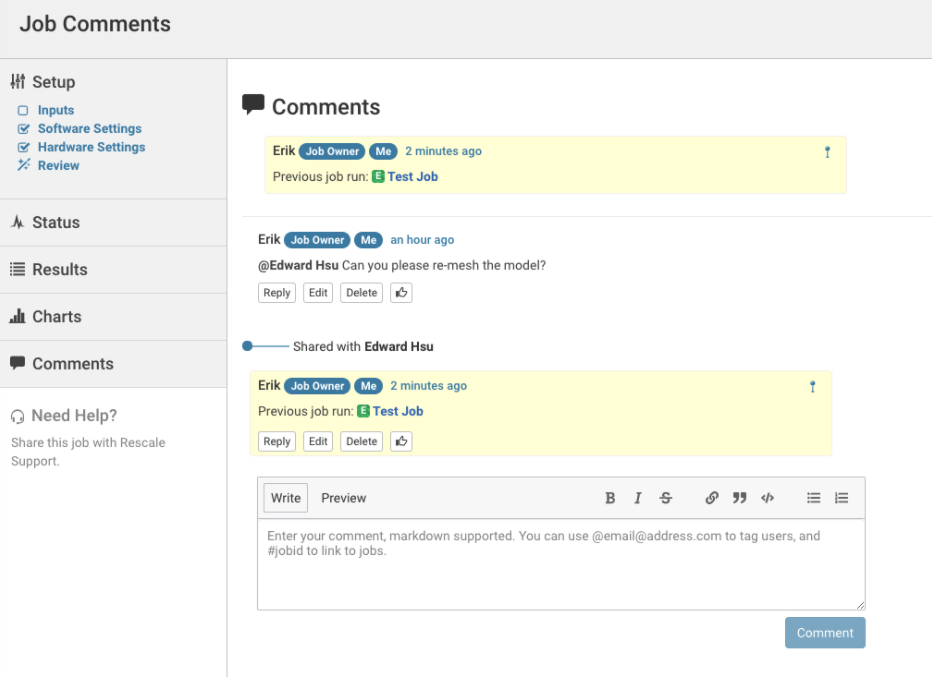Screen dimensions: 932x693
Task: Switch to the Preview tab
Action: 343,498
